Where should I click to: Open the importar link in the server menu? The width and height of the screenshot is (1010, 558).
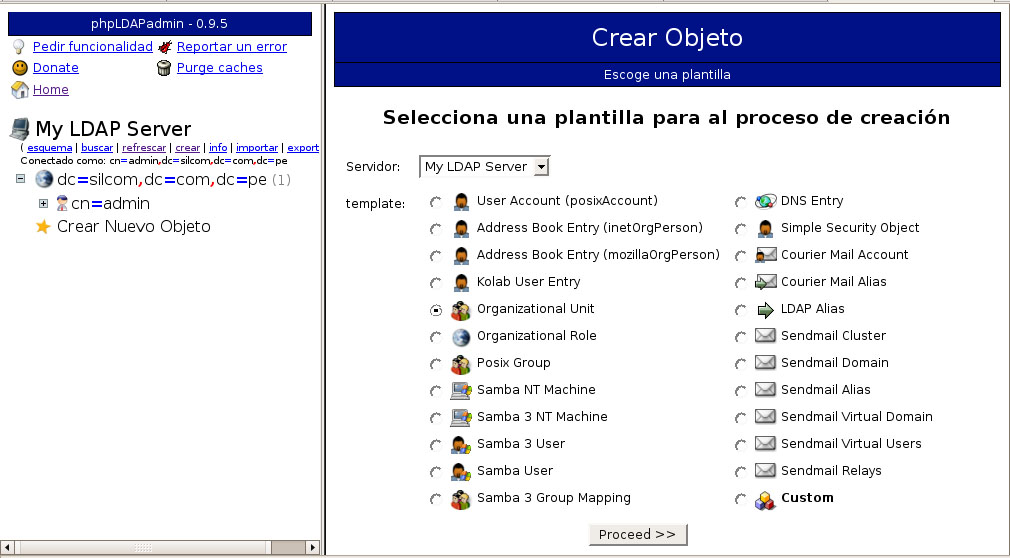coord(256,148)
